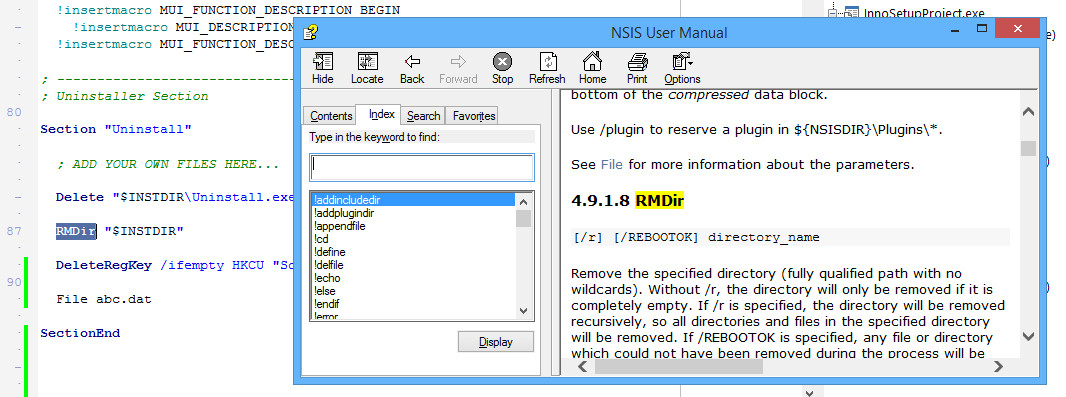1066x397 pixels.
Task: Click the RMDir keyword in the code editor
Action: point(76,231)
